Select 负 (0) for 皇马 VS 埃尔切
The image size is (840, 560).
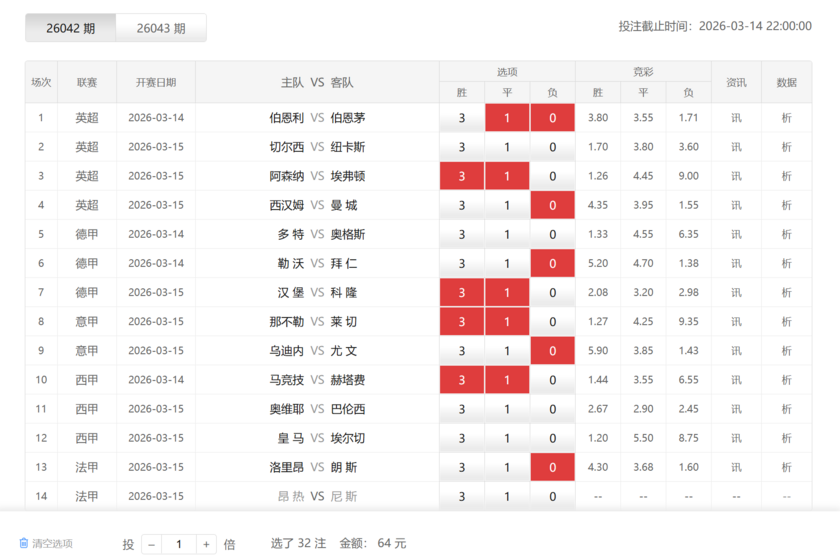coord(552,438)
